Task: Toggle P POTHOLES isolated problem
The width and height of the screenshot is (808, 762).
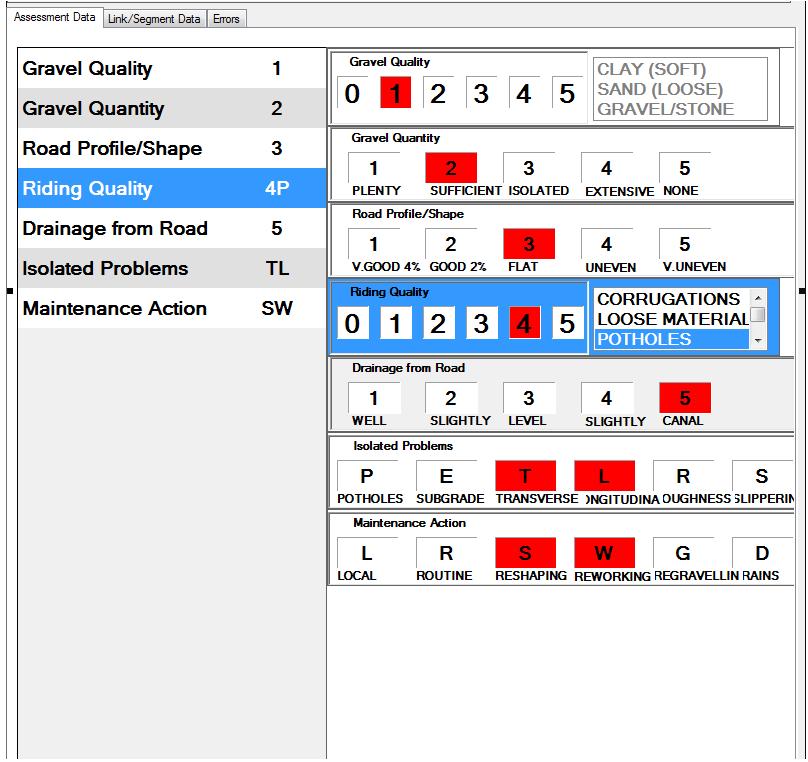Action: point(367,477)
